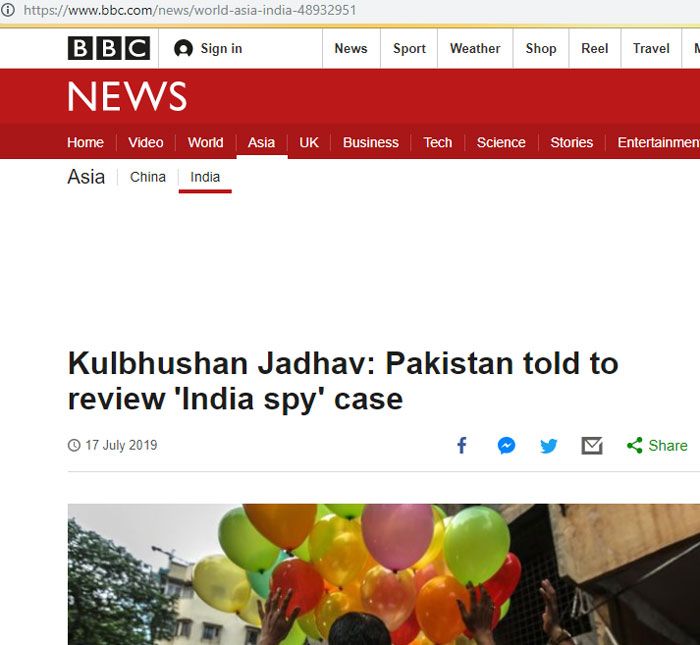700x645 pixels.
Task: Share the article on Twitter
Action: click(549, 445)
